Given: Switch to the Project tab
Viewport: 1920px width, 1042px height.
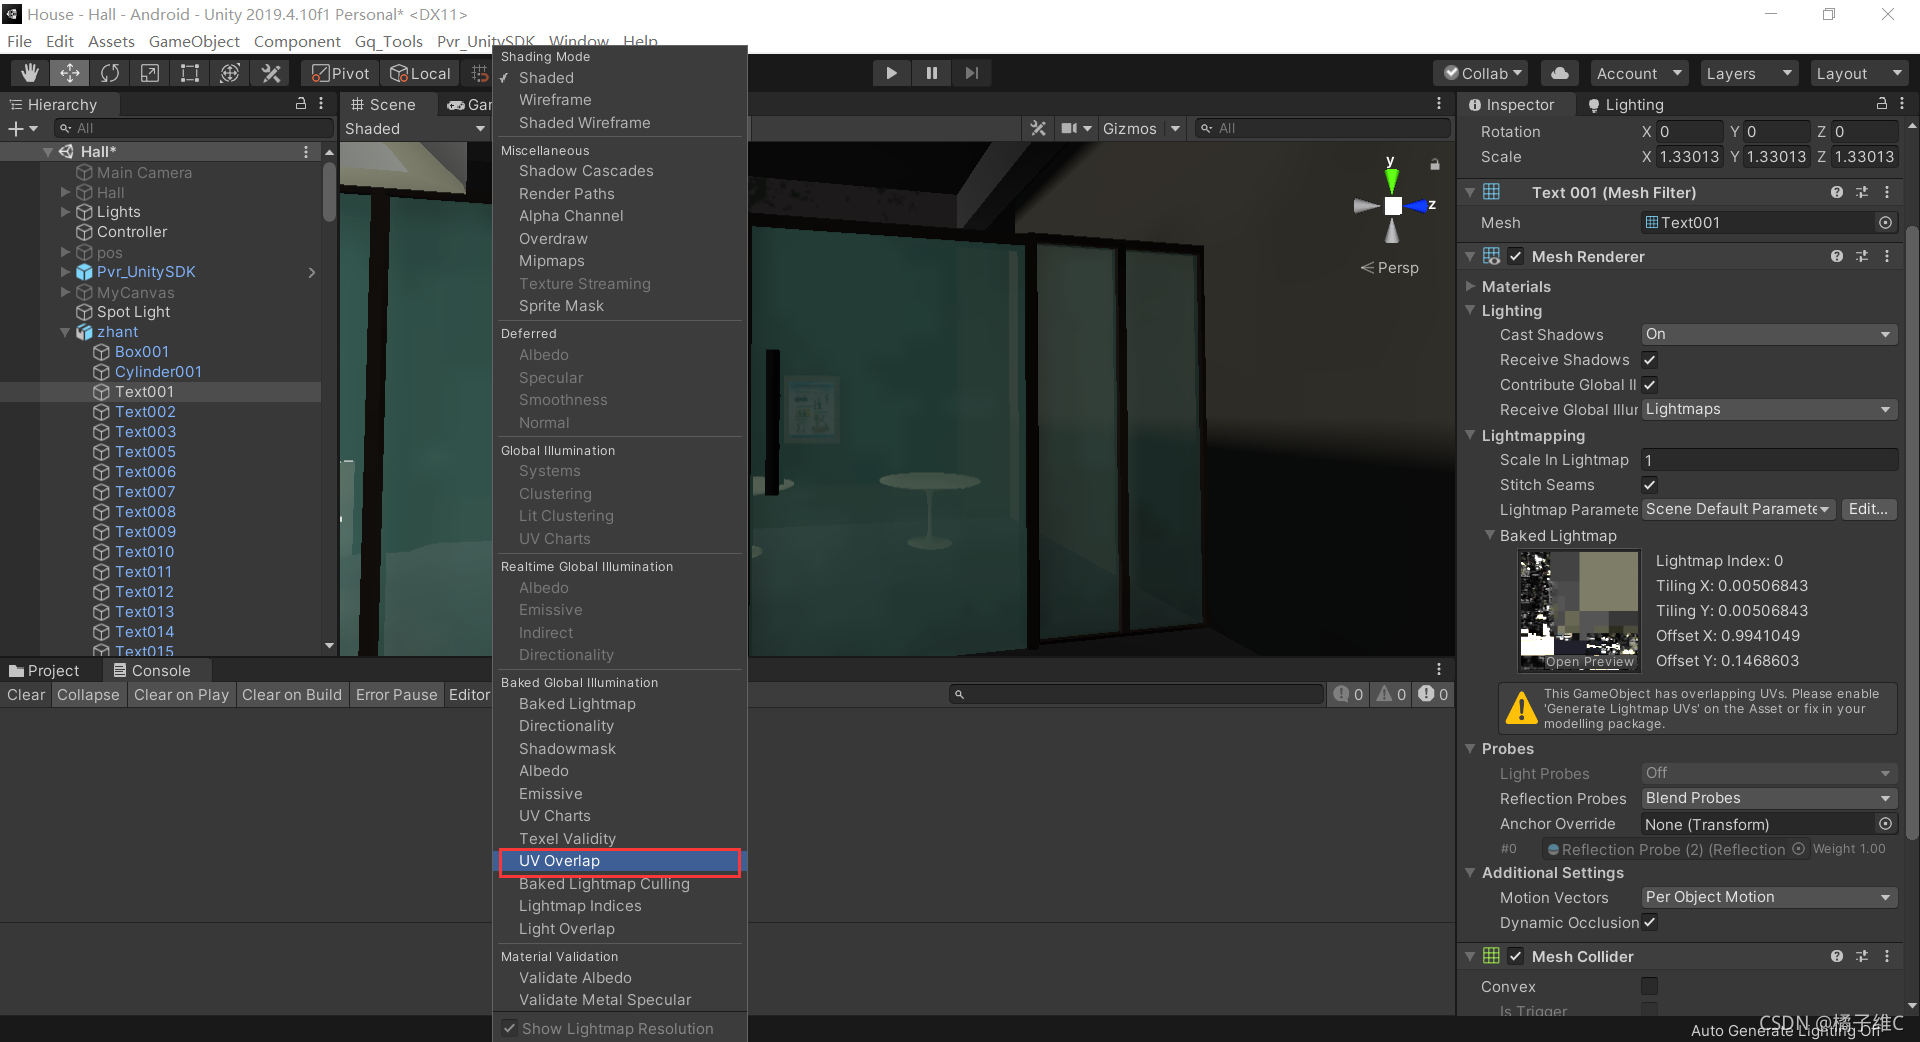Looking at the screenshot, I should [x=44, y=670].
